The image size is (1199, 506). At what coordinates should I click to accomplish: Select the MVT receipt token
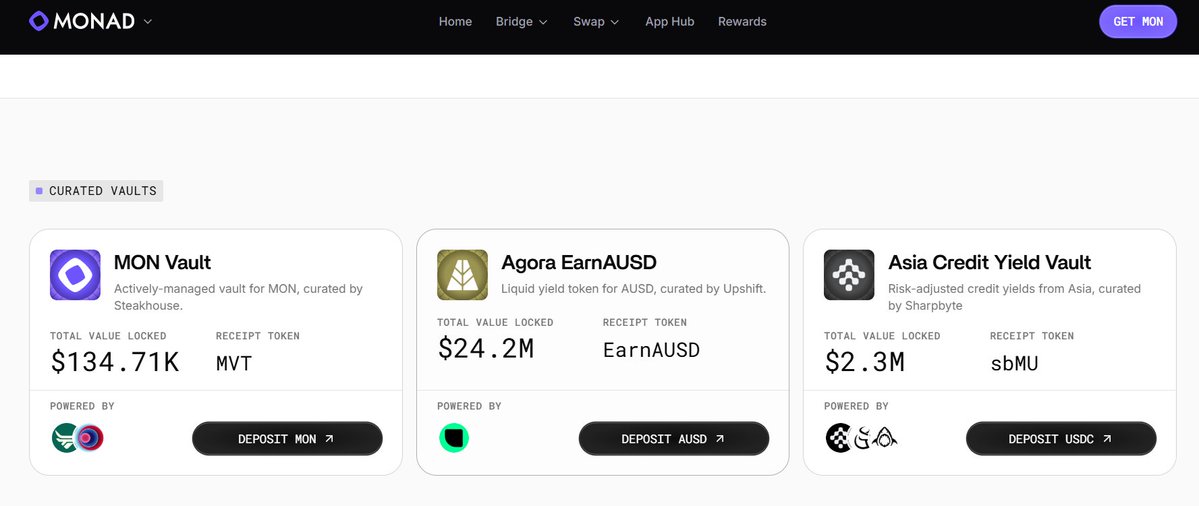[234, 363]
